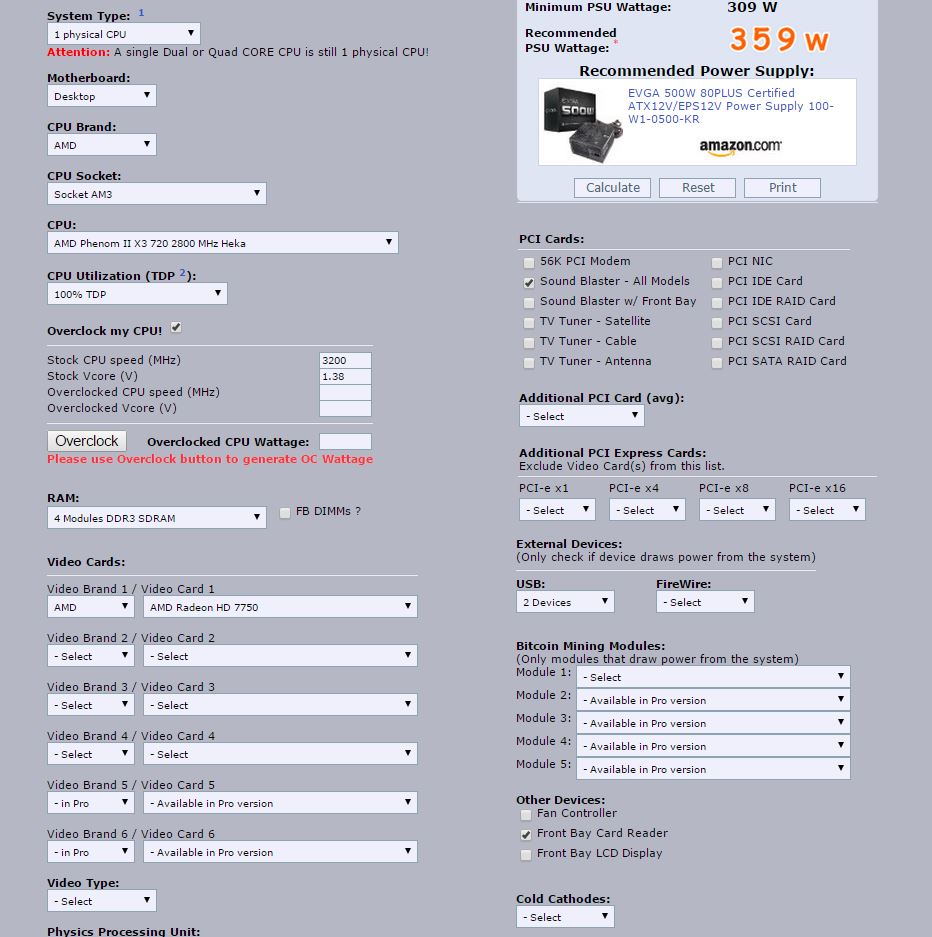
Task: Open the Video Card 6 Pro version dropdown
Action: [x=280, y=852]
